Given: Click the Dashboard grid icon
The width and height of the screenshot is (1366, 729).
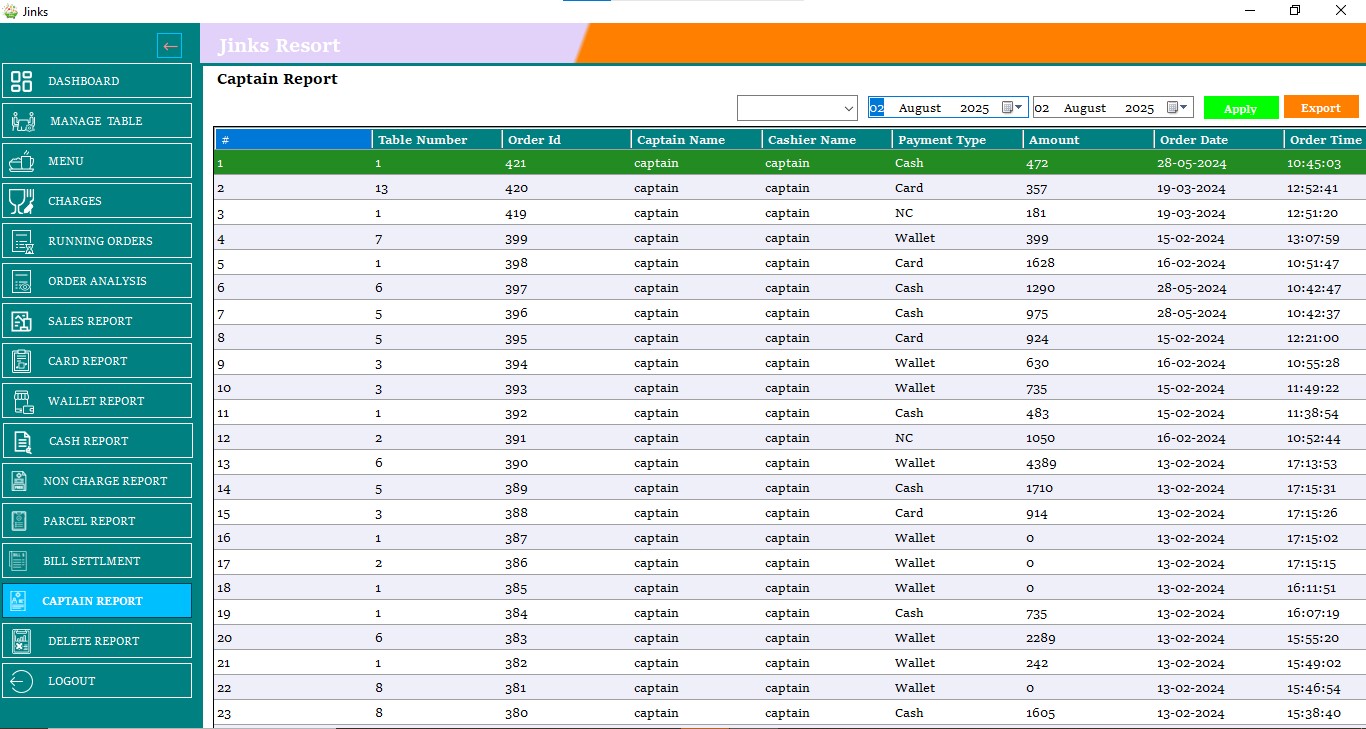Looking at the screenshot, I should click(21, 81).
